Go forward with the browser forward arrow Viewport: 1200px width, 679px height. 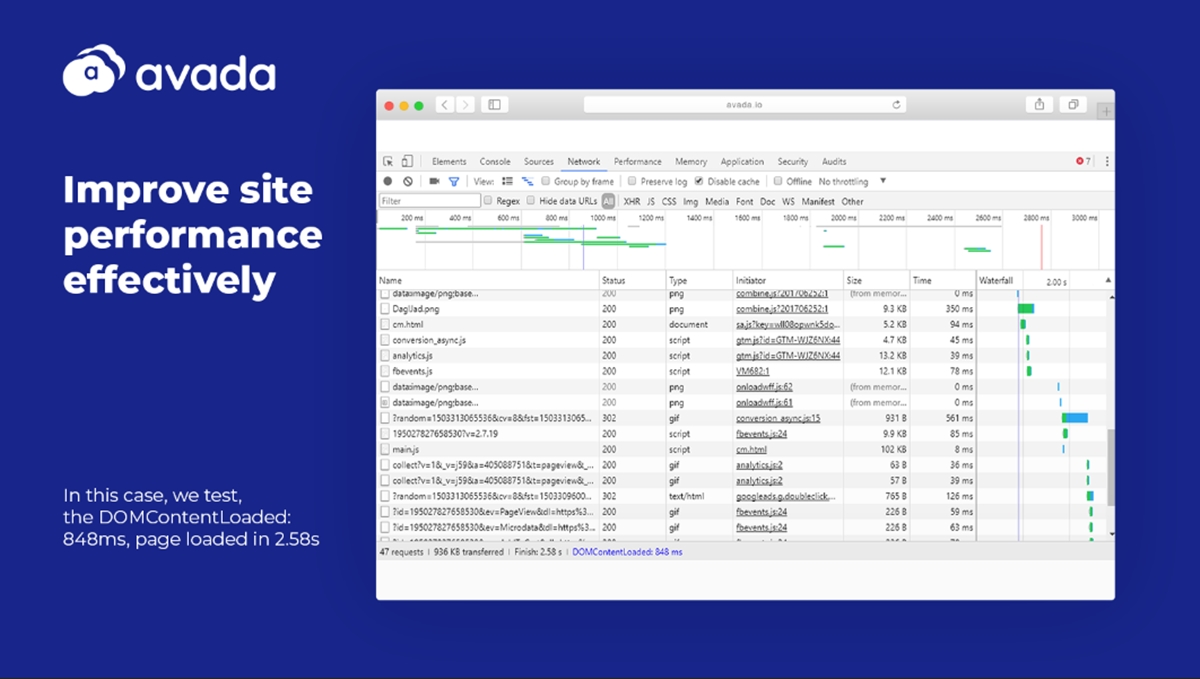pyautogui.click(x=464, y=105)
